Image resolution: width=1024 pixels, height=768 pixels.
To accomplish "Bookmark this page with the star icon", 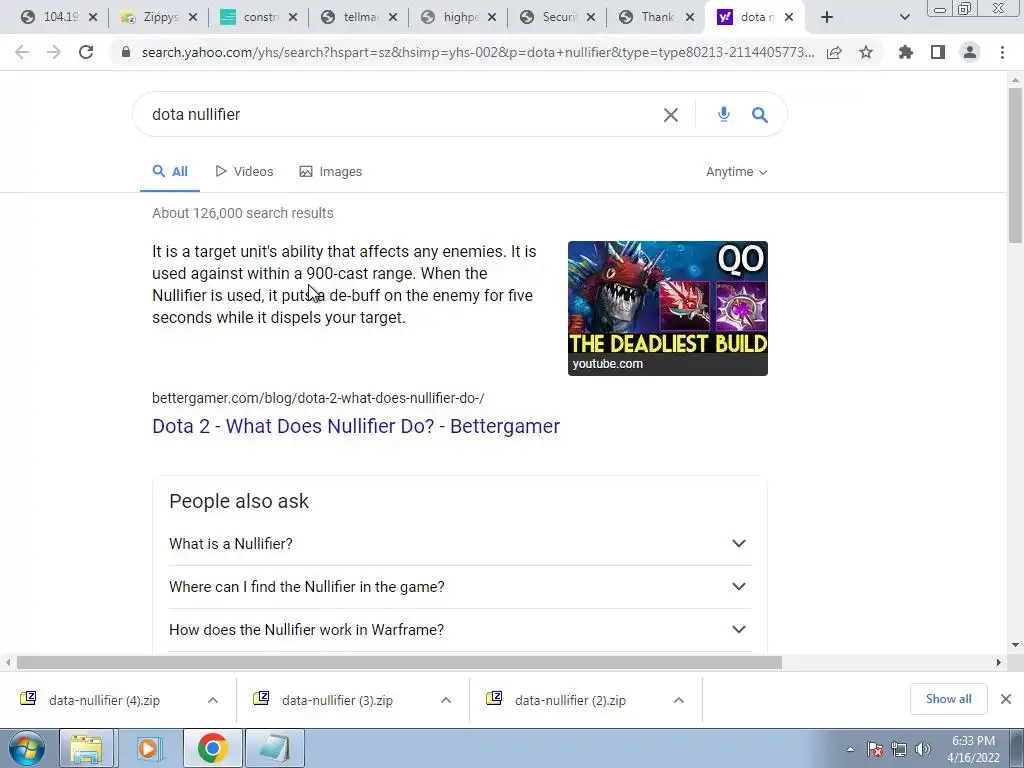I will click(x=866, y=52).
